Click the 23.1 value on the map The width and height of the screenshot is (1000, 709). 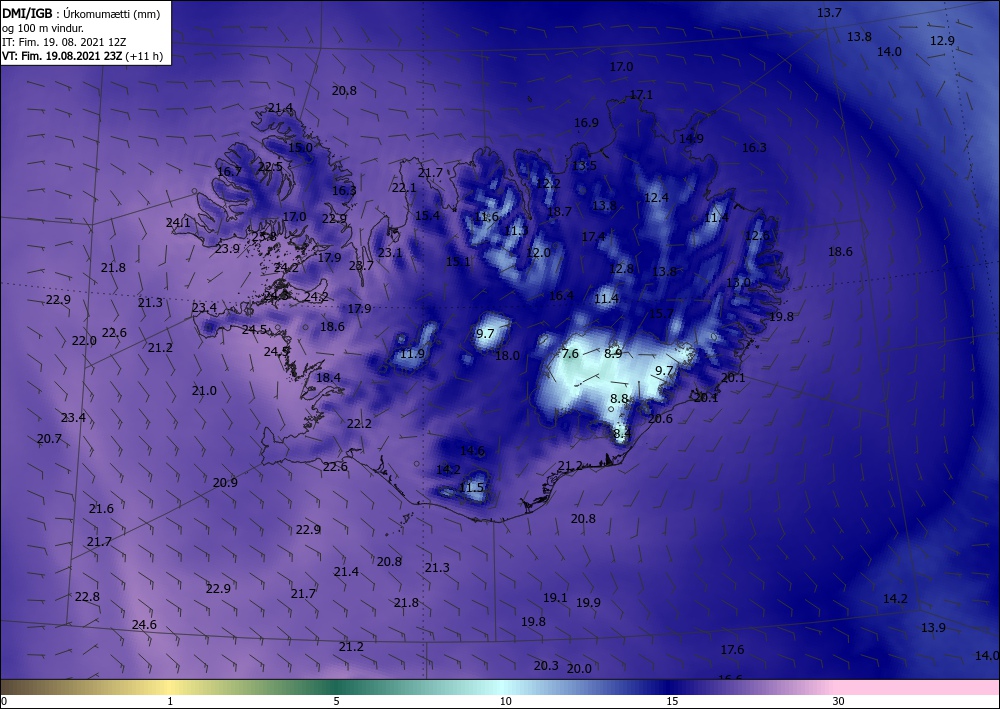click(x=390, y=253)
